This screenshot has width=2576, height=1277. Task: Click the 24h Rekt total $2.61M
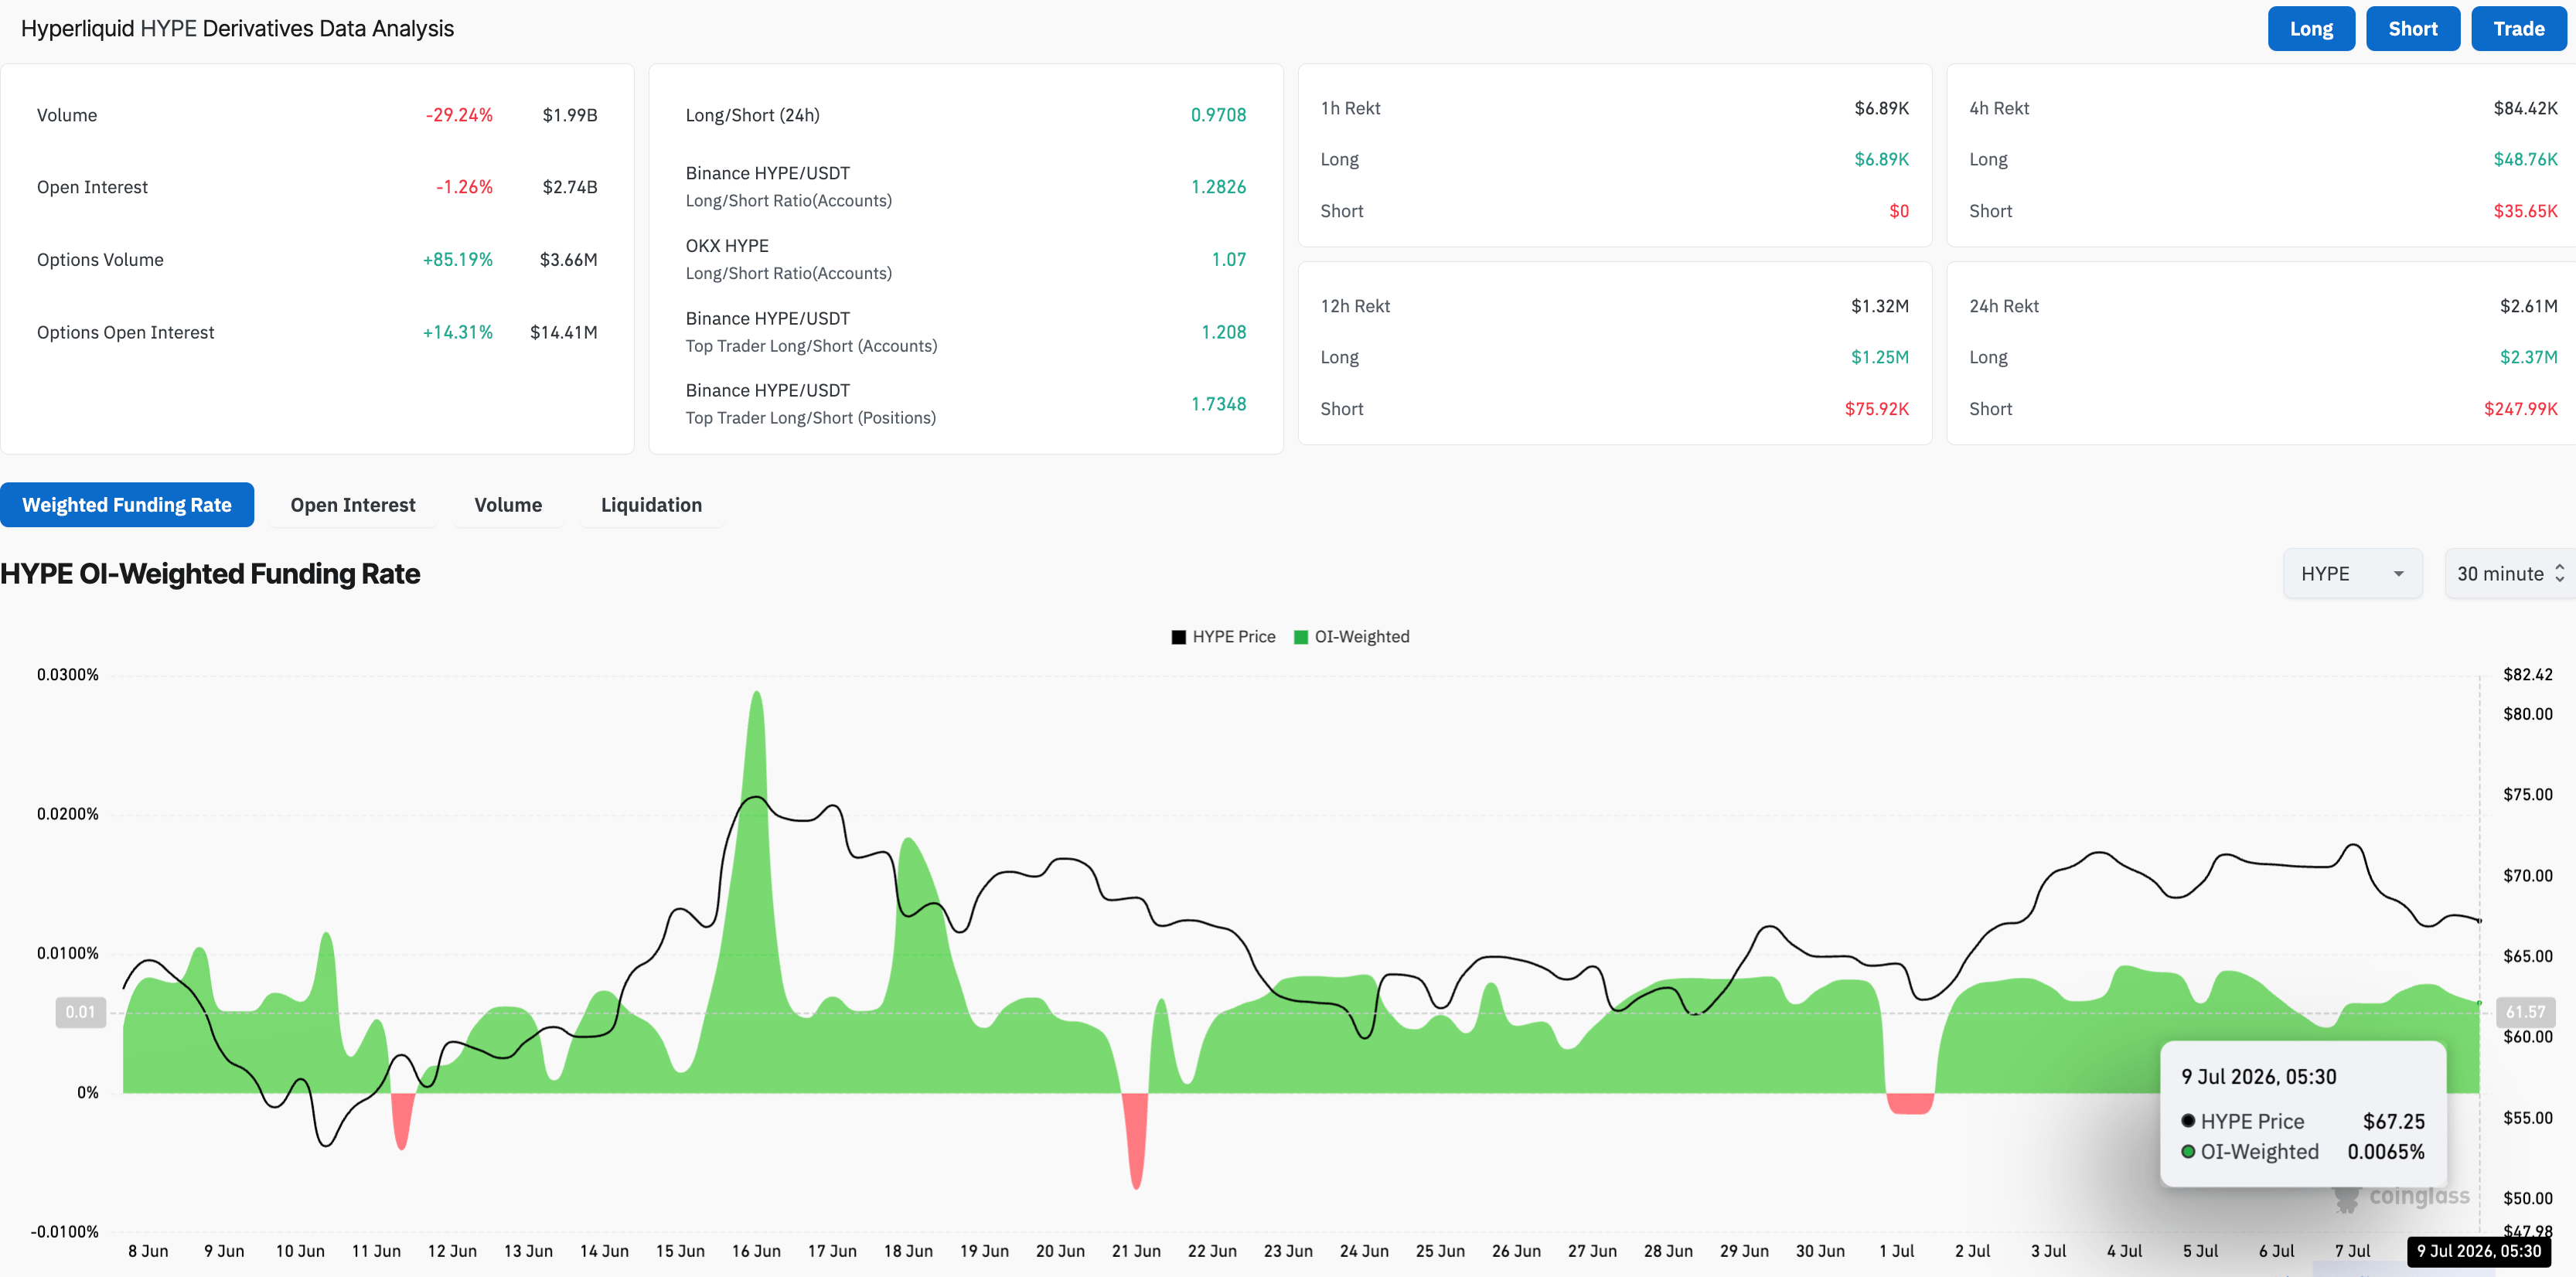pos(2529,306)
